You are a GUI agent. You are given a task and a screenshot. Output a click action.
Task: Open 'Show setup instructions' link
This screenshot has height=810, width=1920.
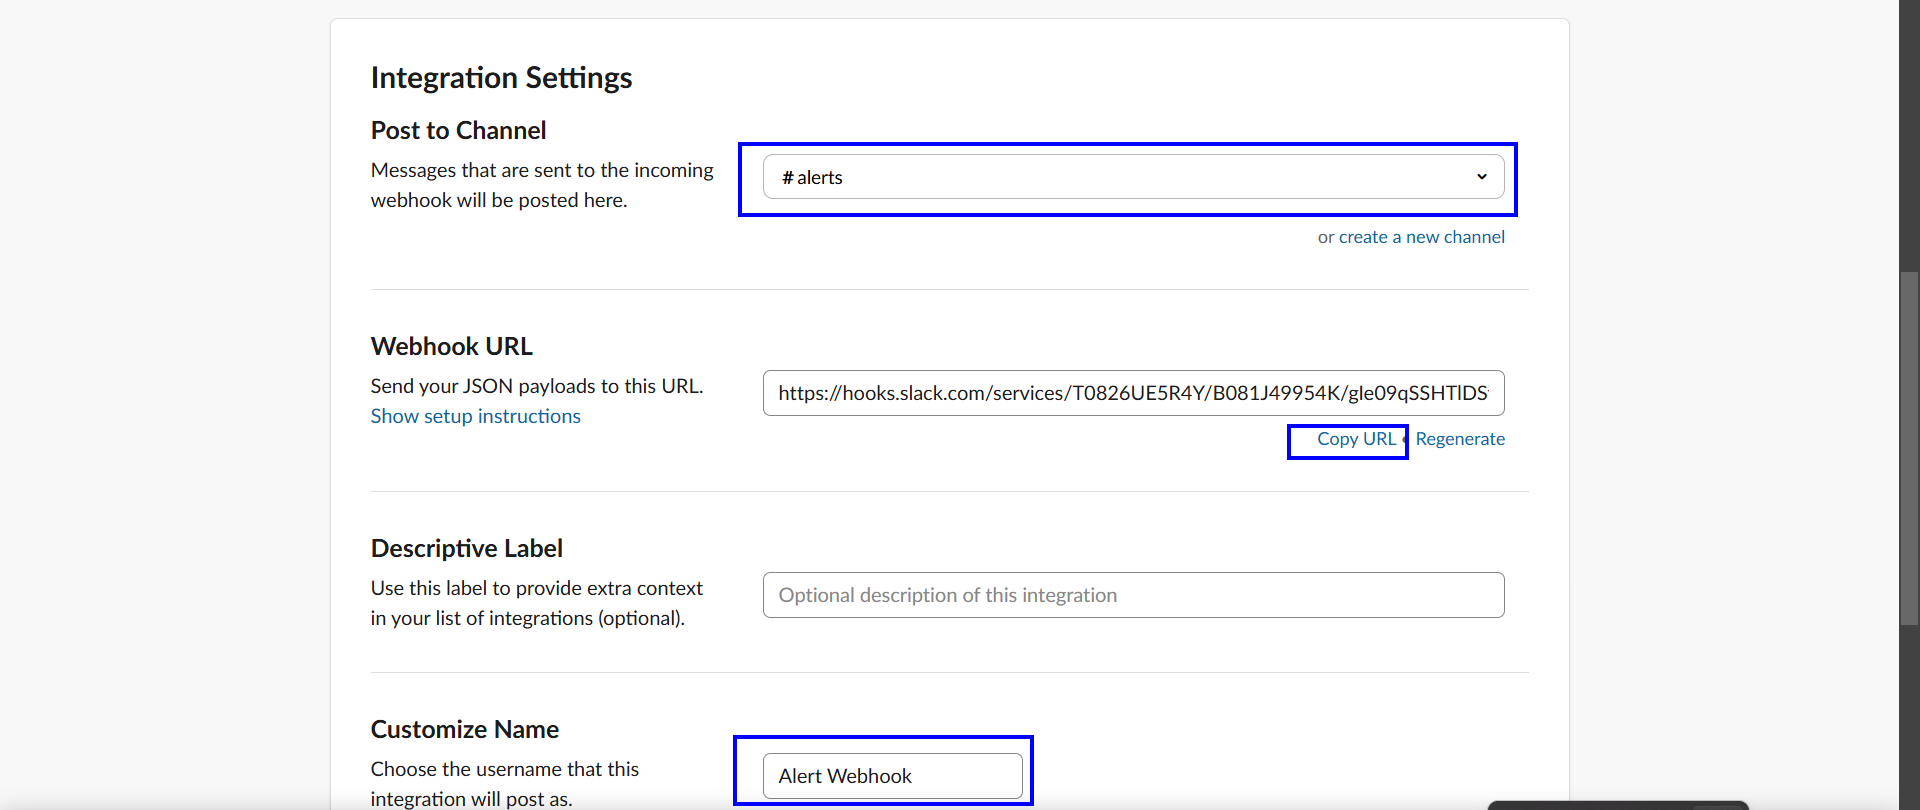pyautogui.click(x=475, y=416)
